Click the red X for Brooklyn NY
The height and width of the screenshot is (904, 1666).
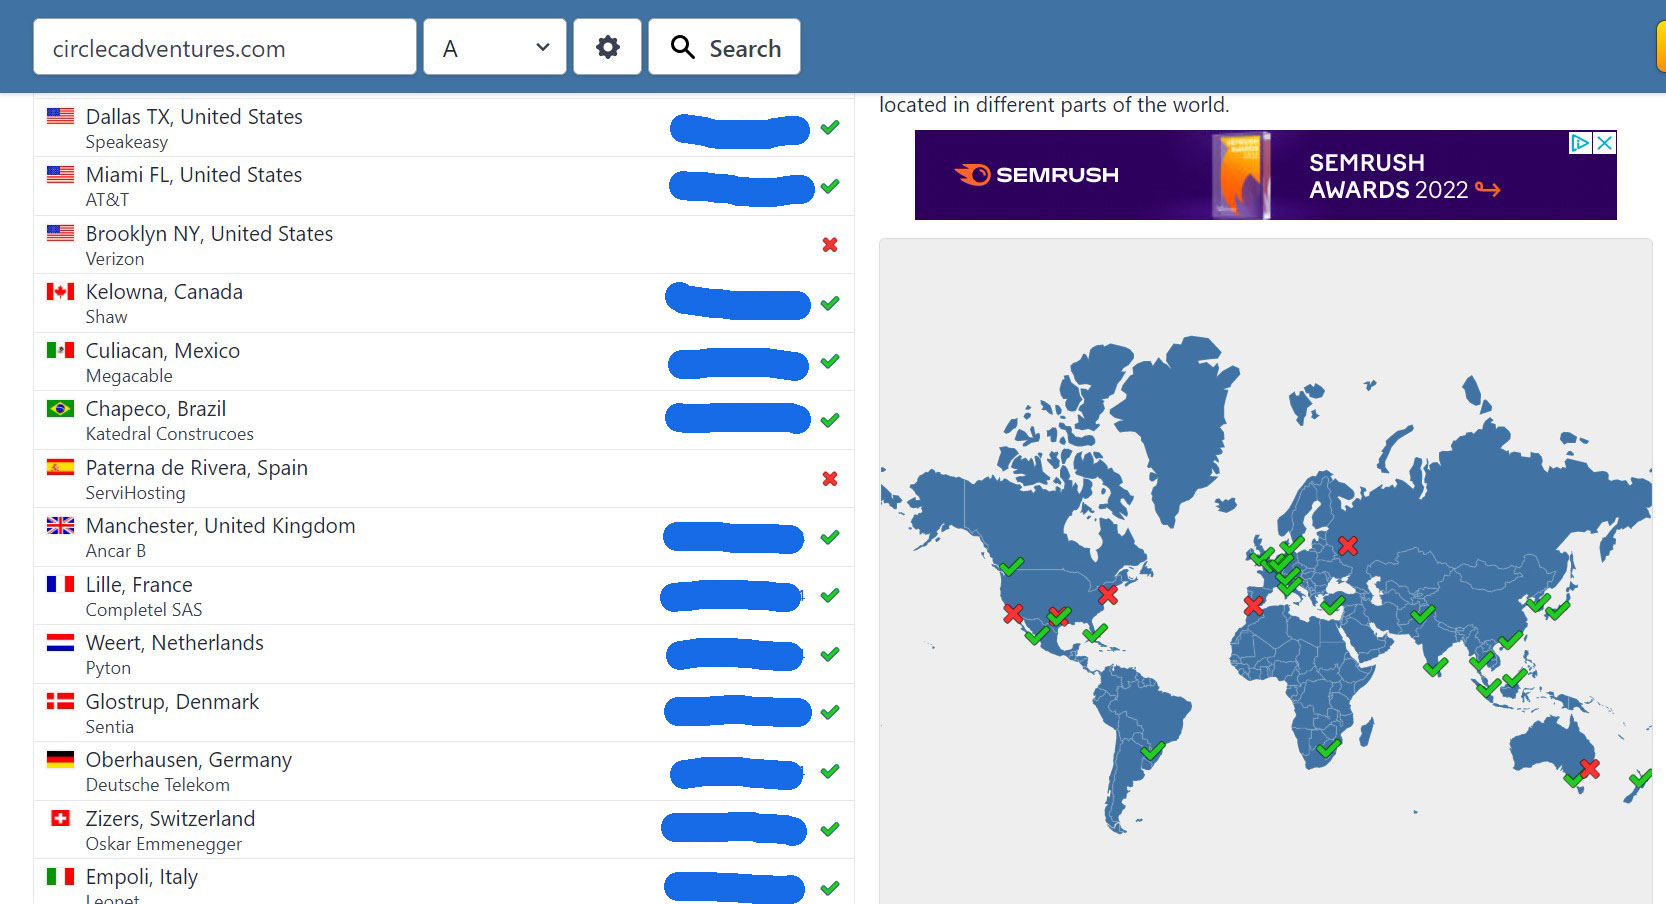(x=829, y=245)
